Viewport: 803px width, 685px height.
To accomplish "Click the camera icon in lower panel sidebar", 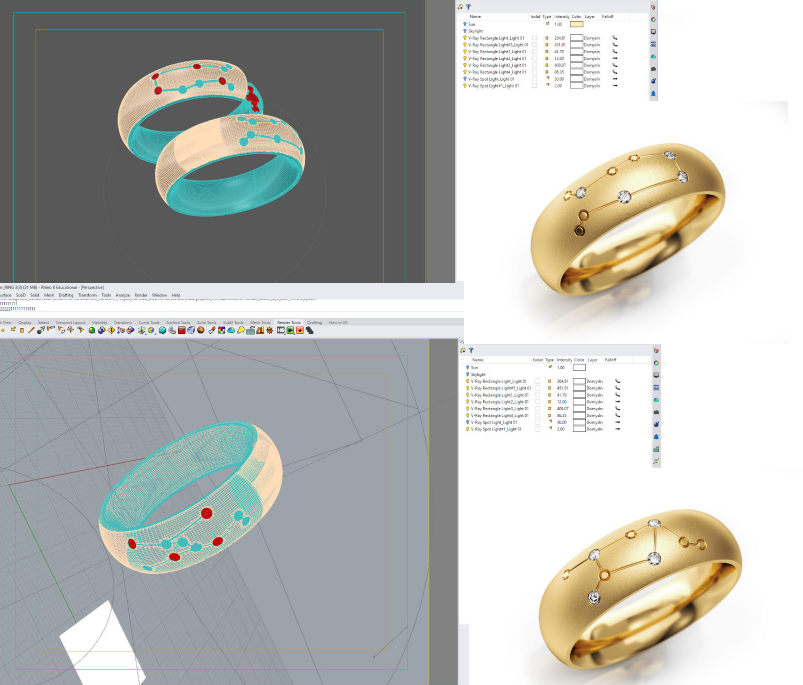I will coord(656,412).
